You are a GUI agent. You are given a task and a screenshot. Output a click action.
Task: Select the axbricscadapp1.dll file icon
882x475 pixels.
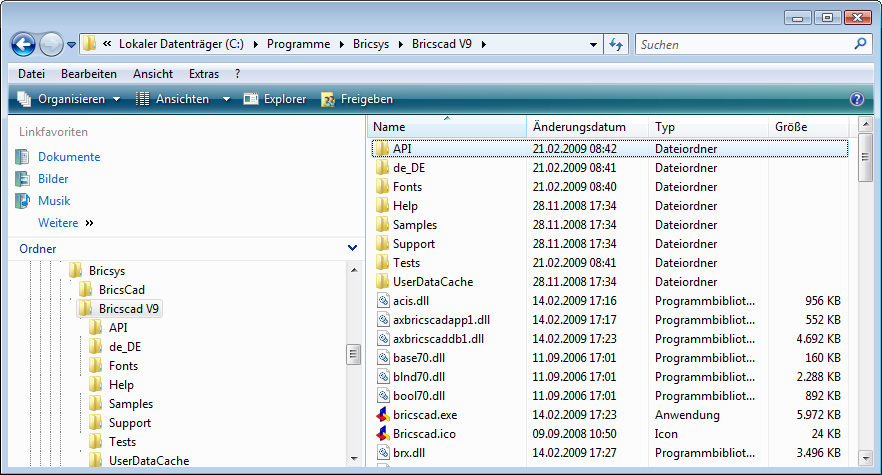(383, 320)
